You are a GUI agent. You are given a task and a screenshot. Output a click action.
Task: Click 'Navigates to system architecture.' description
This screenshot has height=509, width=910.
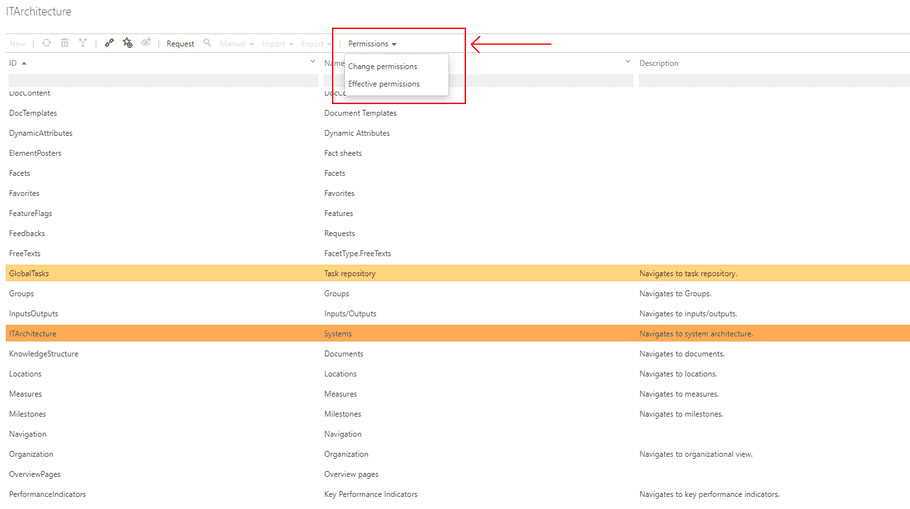[696, 334]
